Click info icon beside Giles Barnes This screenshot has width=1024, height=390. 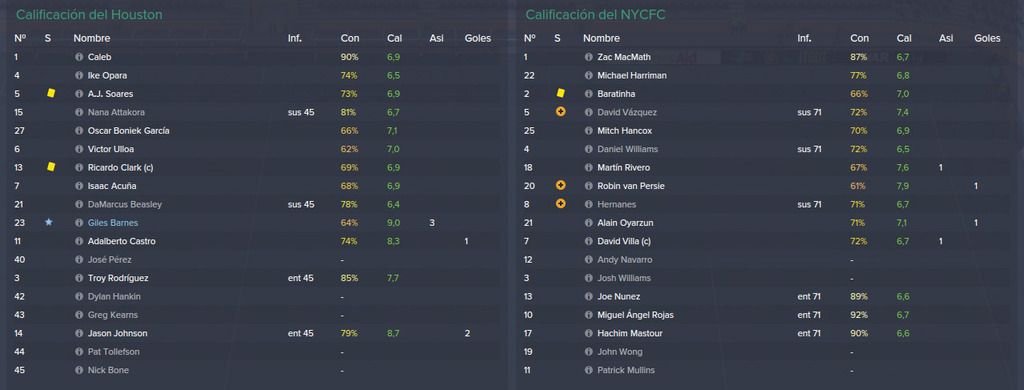click(x=80, y=223)
